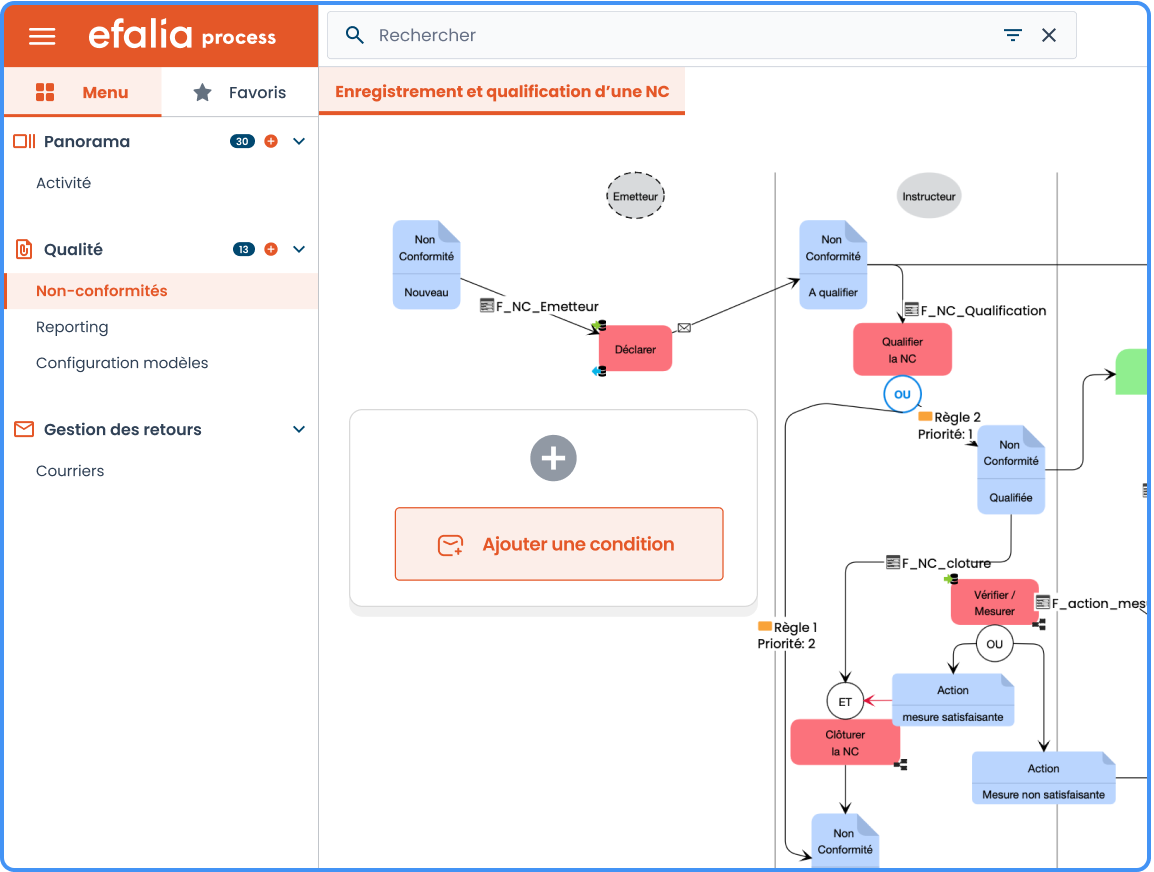Click the Panorama 30 count badge
1154x872 pixels.
[242, 141]
